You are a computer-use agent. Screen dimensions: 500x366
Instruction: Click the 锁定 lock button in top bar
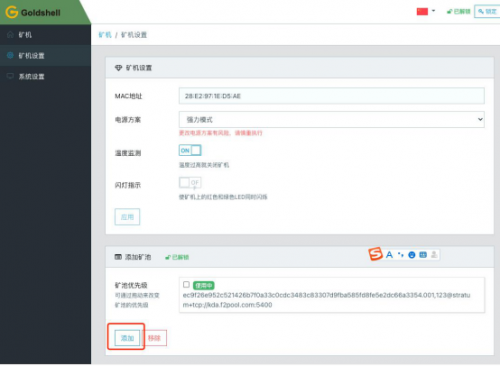487,11
